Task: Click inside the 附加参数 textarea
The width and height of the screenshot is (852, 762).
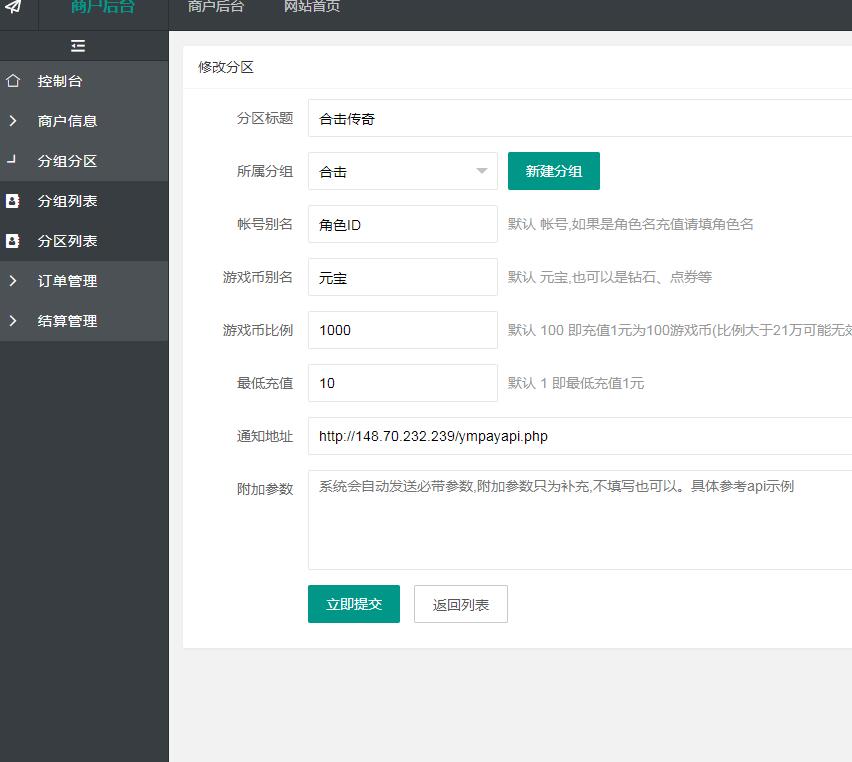Action: (578, 530)
